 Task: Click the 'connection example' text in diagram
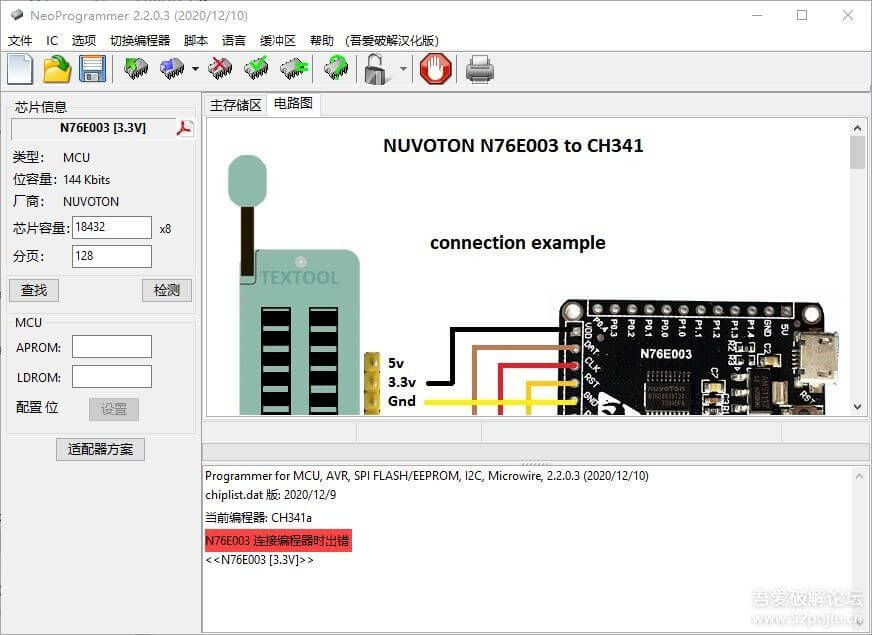click(518, 243)
